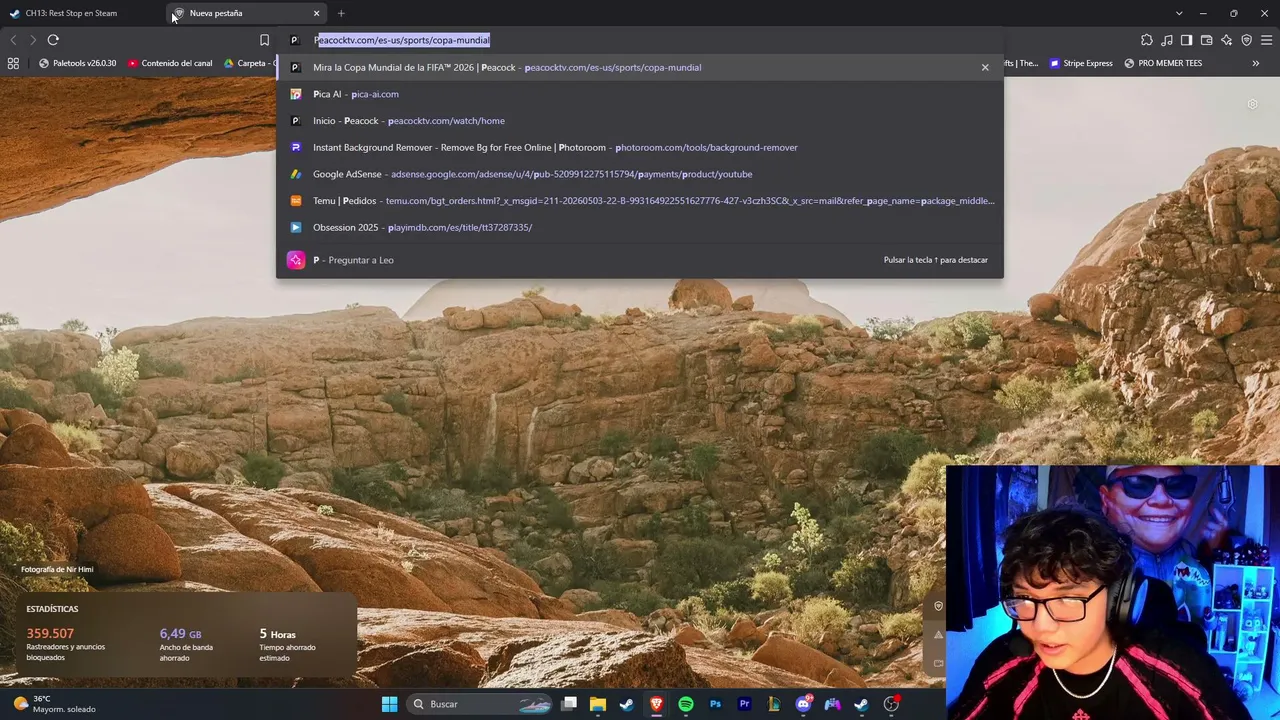Select the Copa Mundial de la FIFA suggestion
1280x720 pixels.
[x=640, y=67]
